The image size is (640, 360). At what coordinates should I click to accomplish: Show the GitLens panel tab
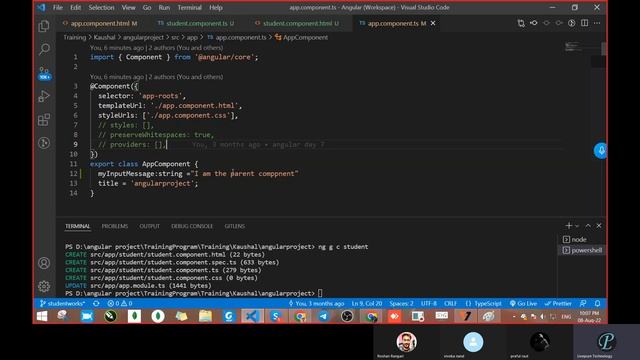234,226
